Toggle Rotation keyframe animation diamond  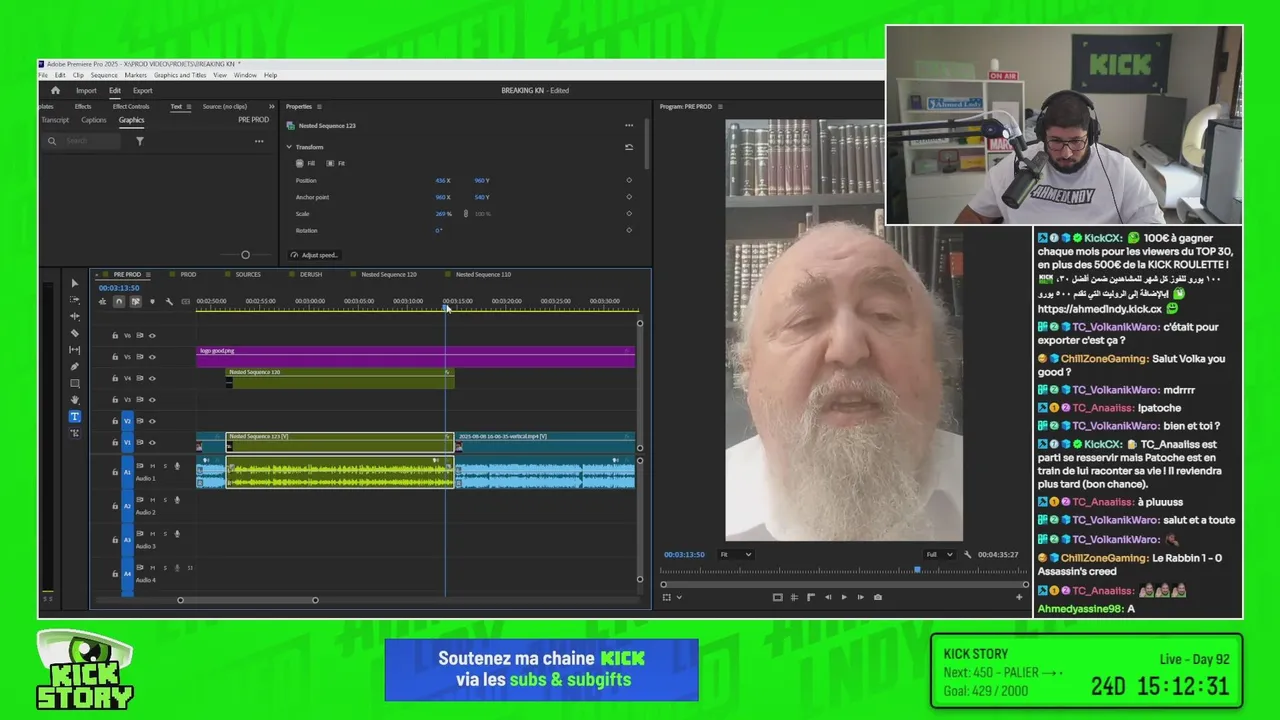[629, 230]
